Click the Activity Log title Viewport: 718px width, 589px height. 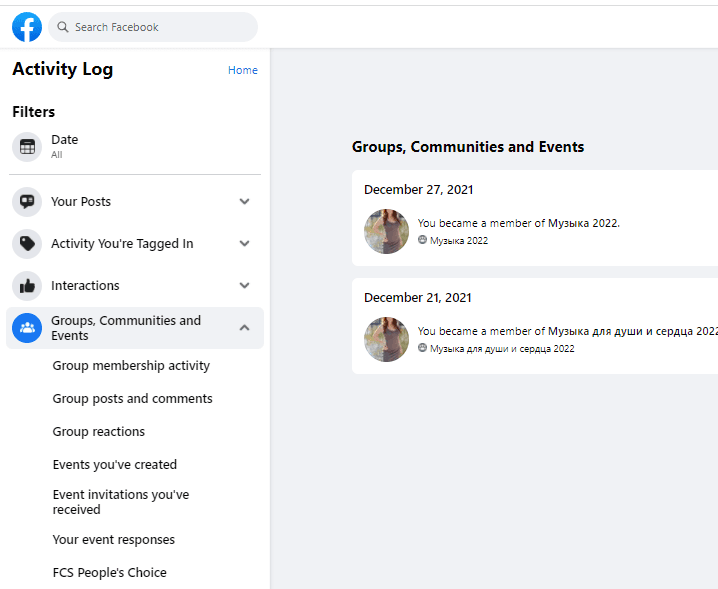coord(63,70)
